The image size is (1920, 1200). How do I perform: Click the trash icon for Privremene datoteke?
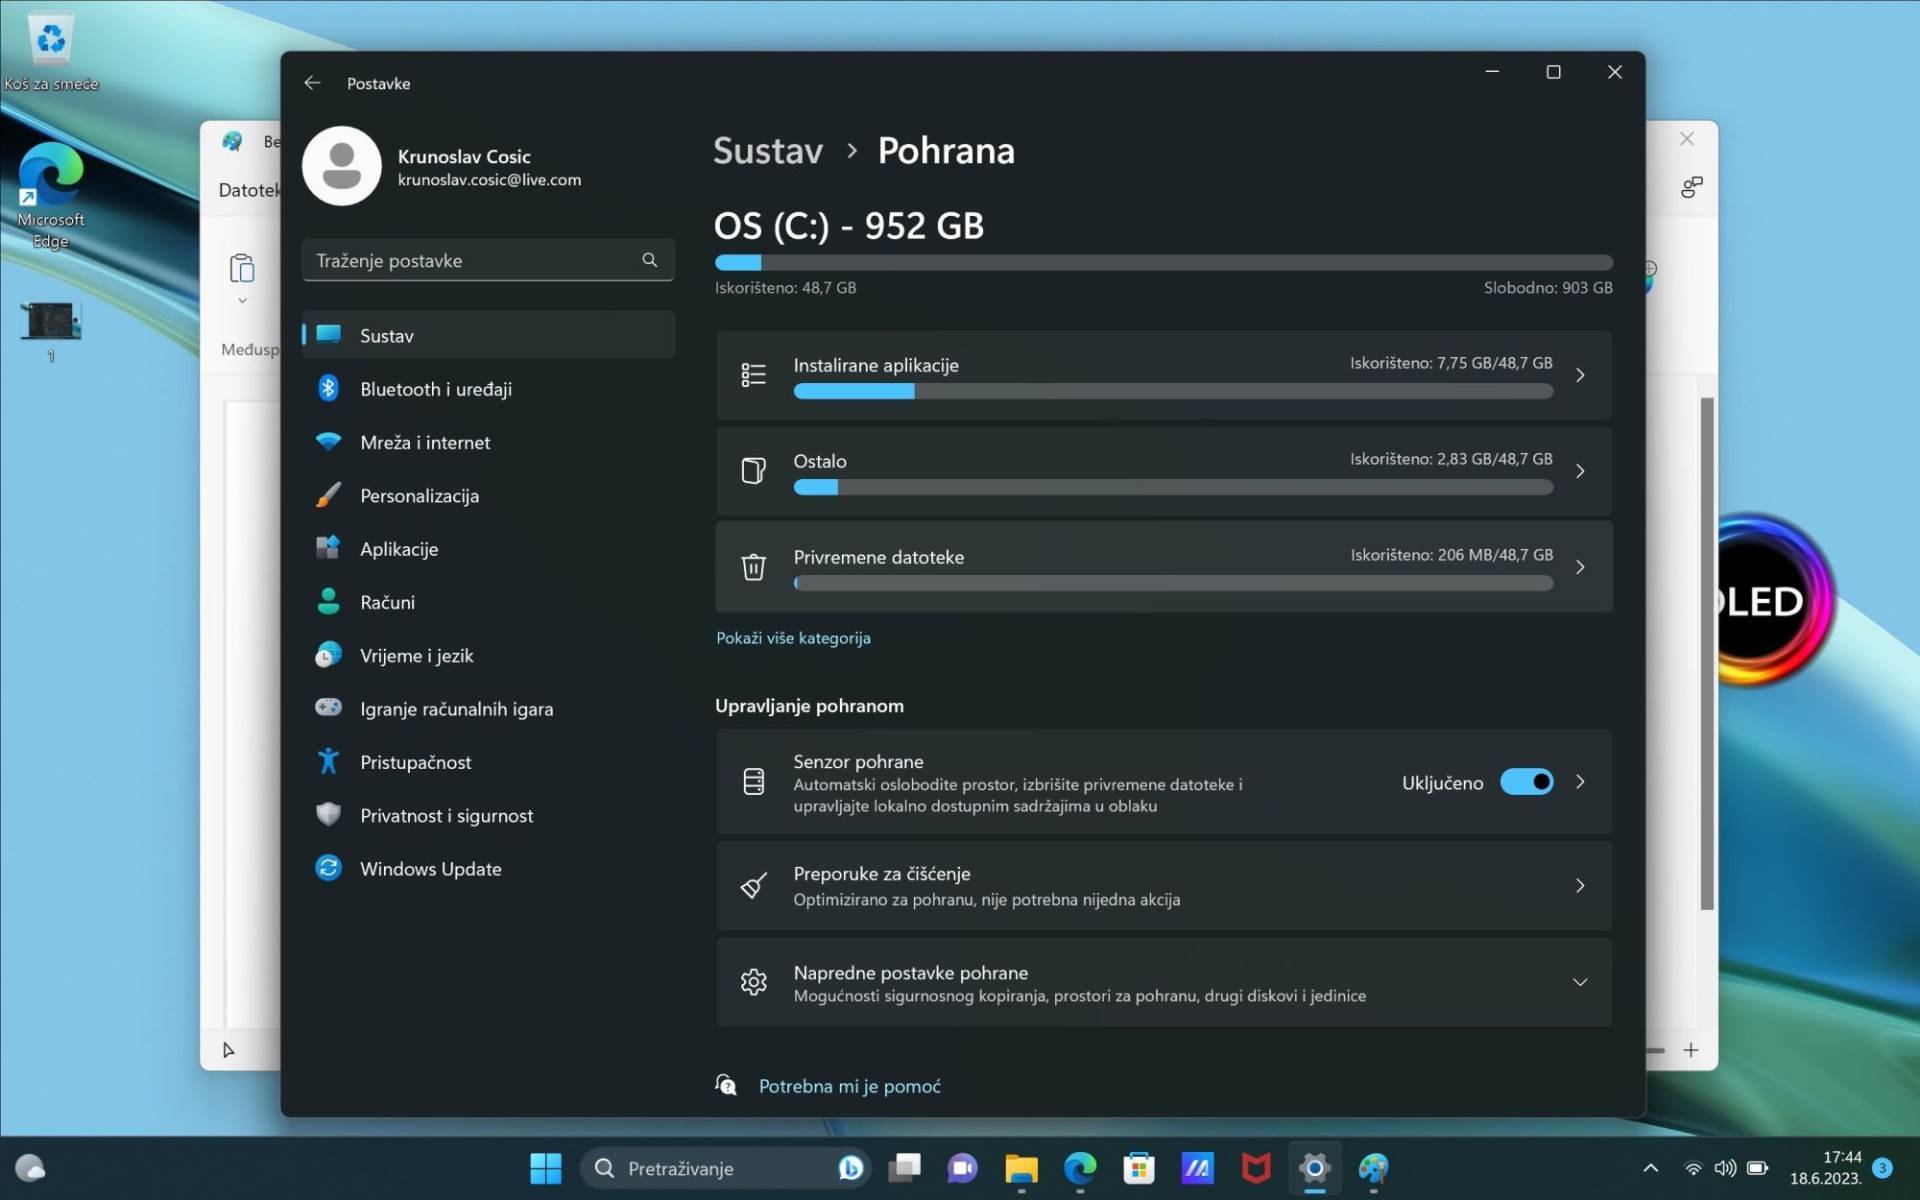tap(753, 567)
